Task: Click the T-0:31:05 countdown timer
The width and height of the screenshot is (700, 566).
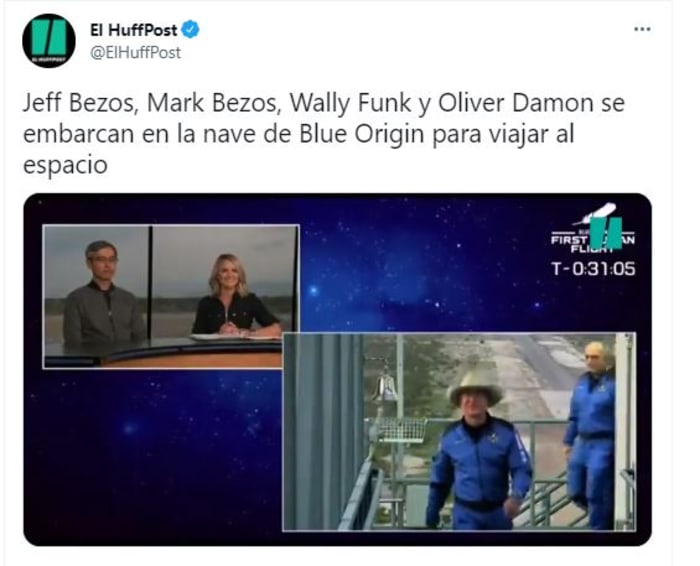Action: (x=593, y=269)
